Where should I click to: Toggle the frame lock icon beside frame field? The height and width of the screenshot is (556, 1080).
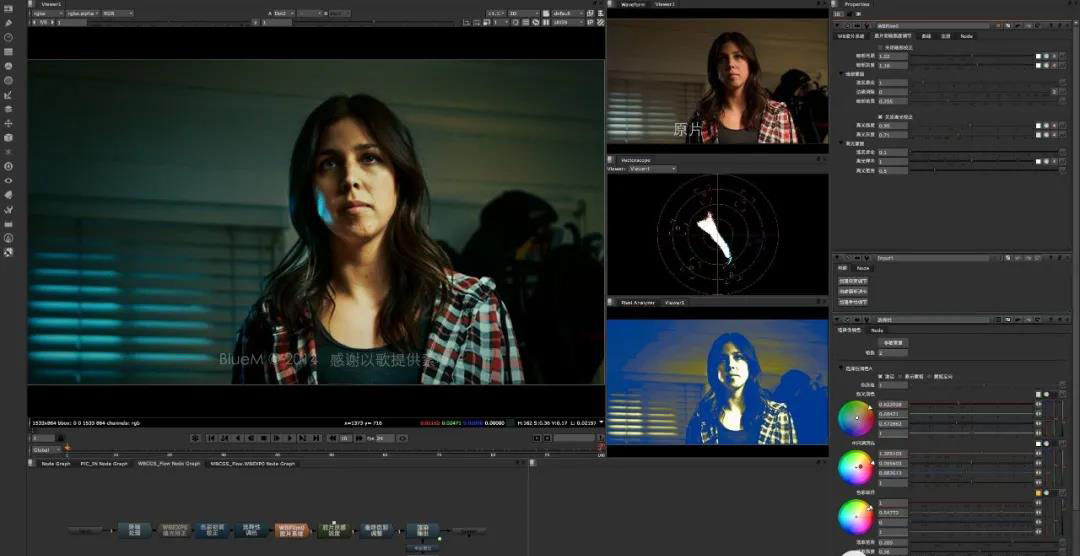[60, 438]
